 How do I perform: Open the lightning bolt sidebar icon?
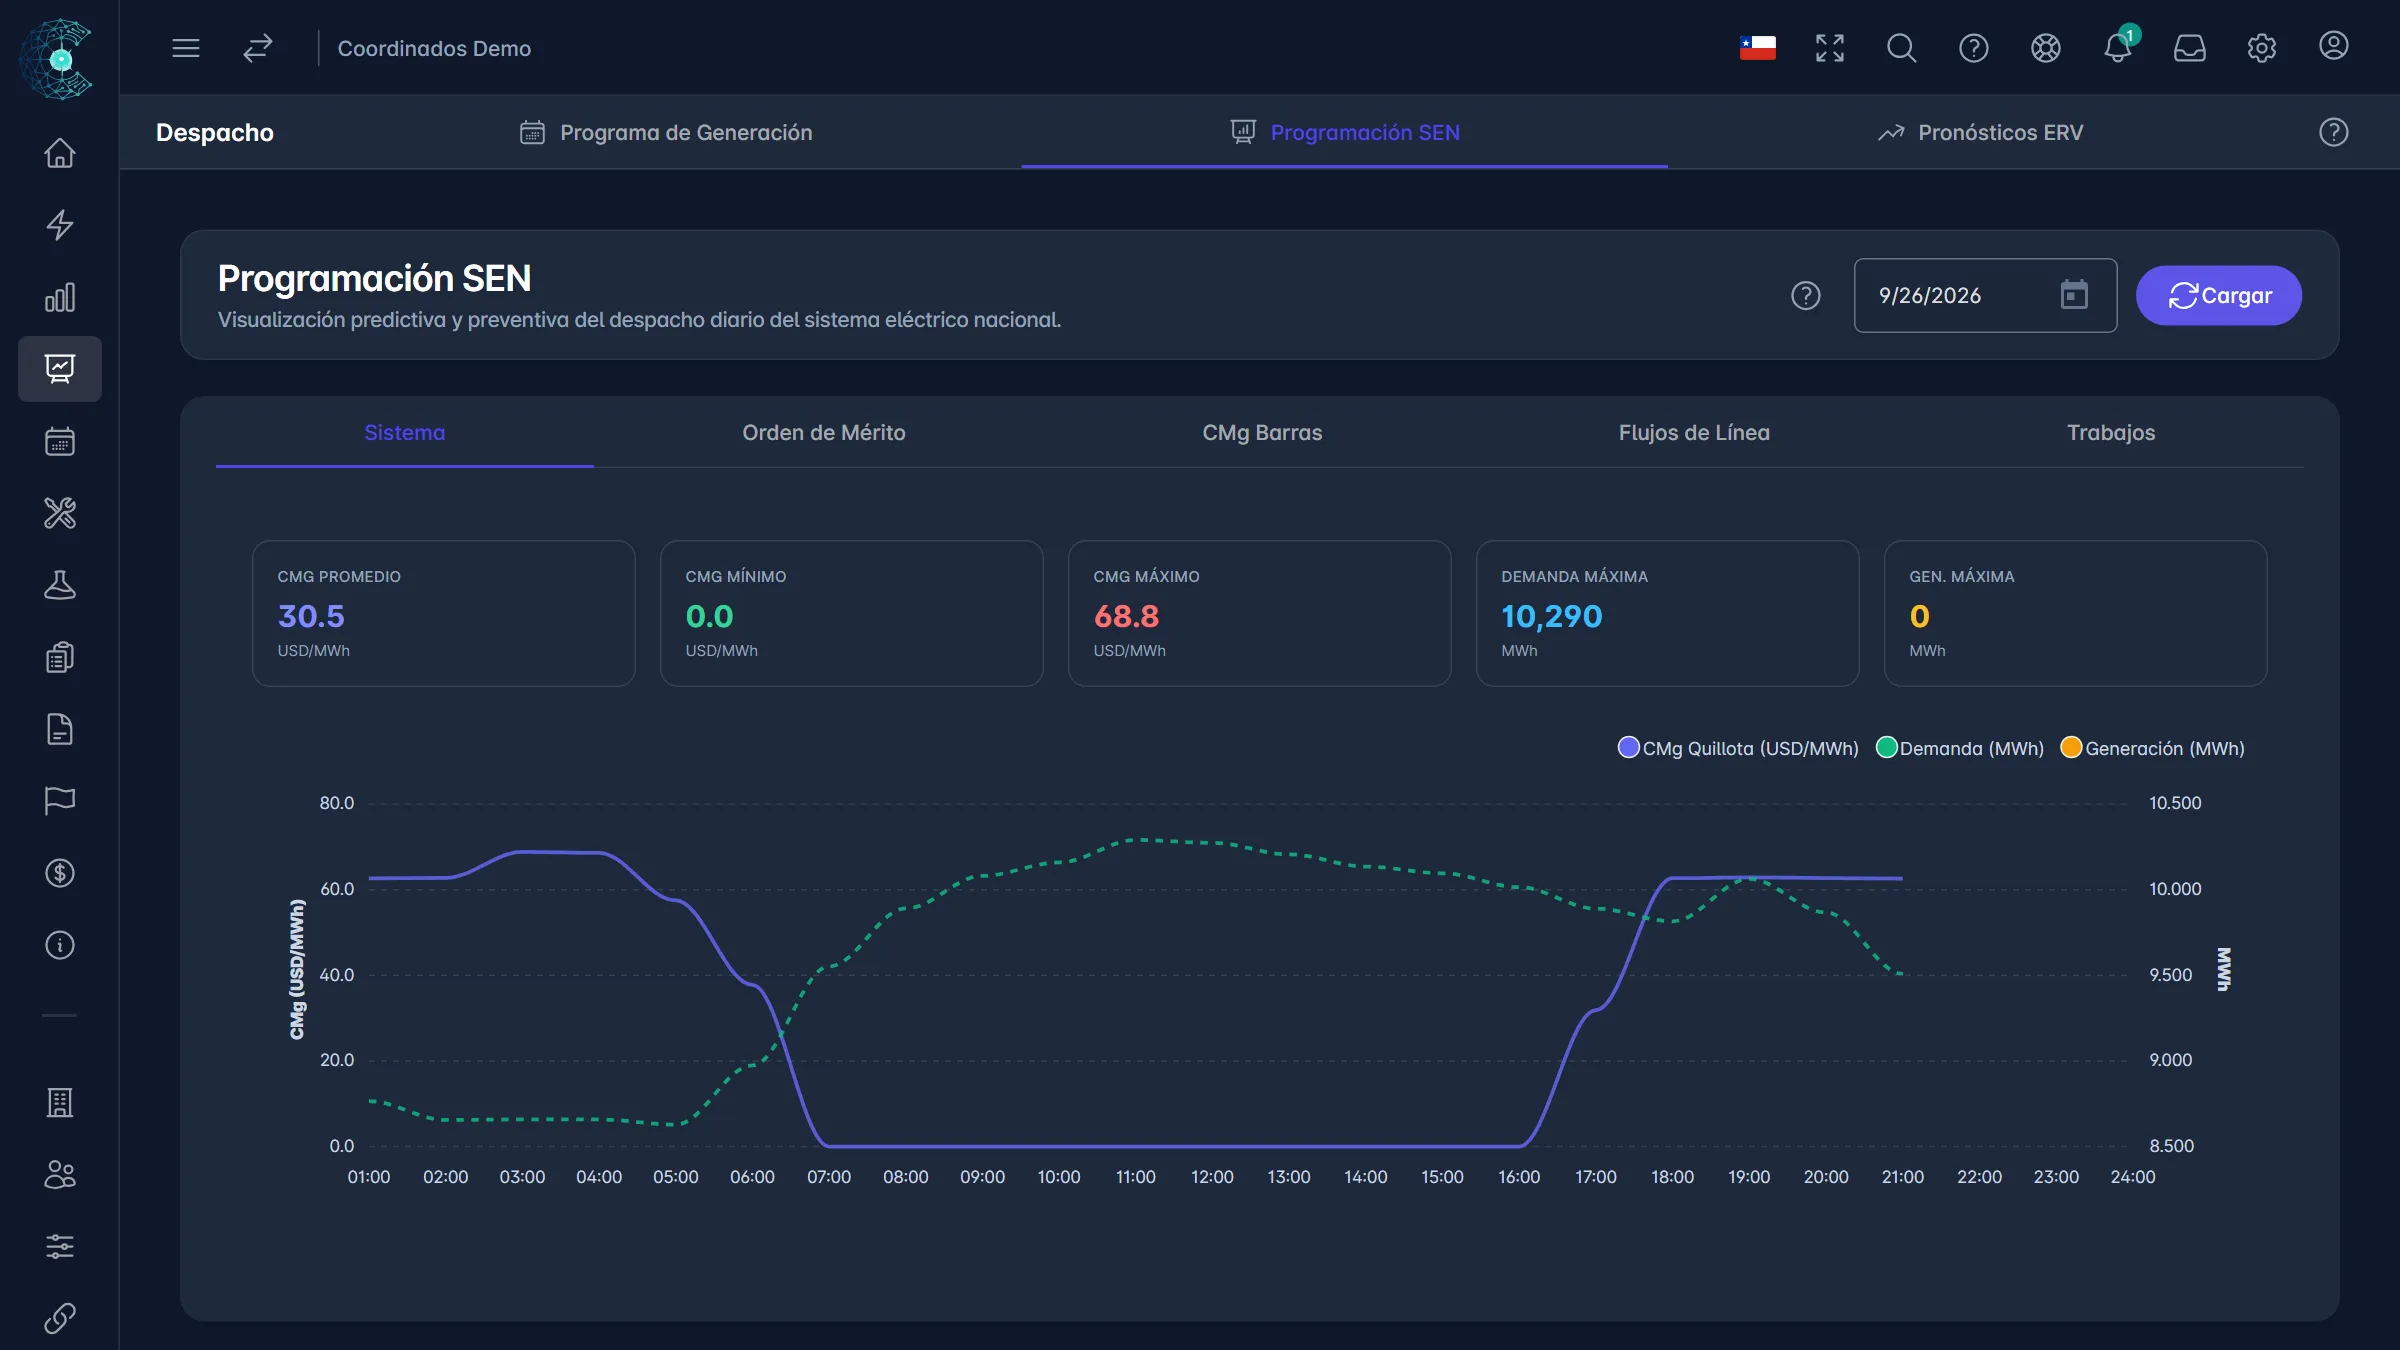click(60, 225)
